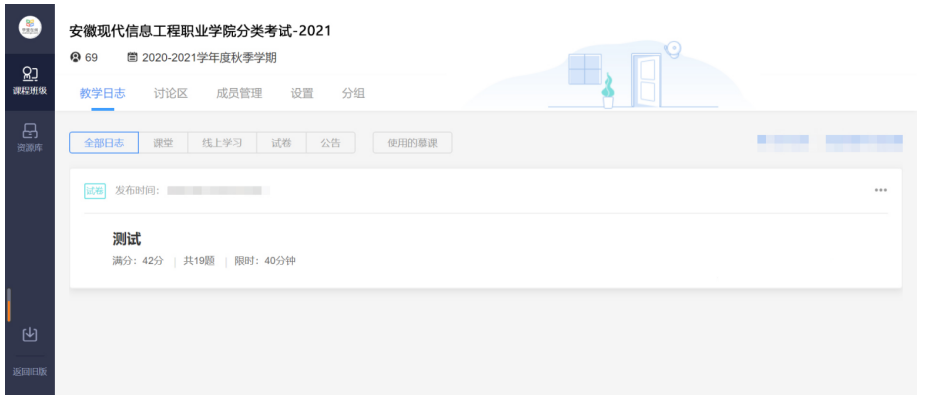Screen dimensions: 925x402
Task: Click the member count icon showing 69
Action: [74, 58]
